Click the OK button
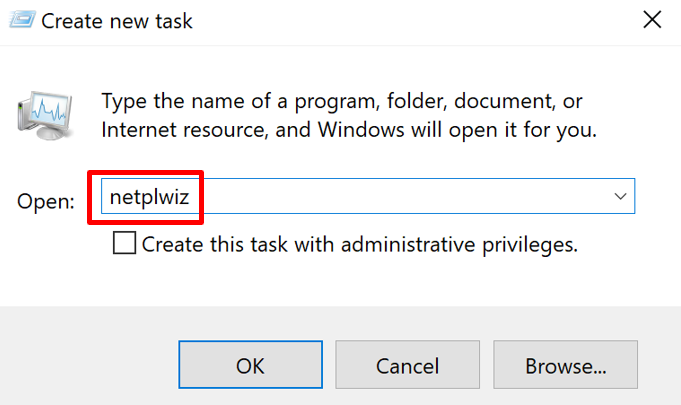 click(x=250, y=366)
